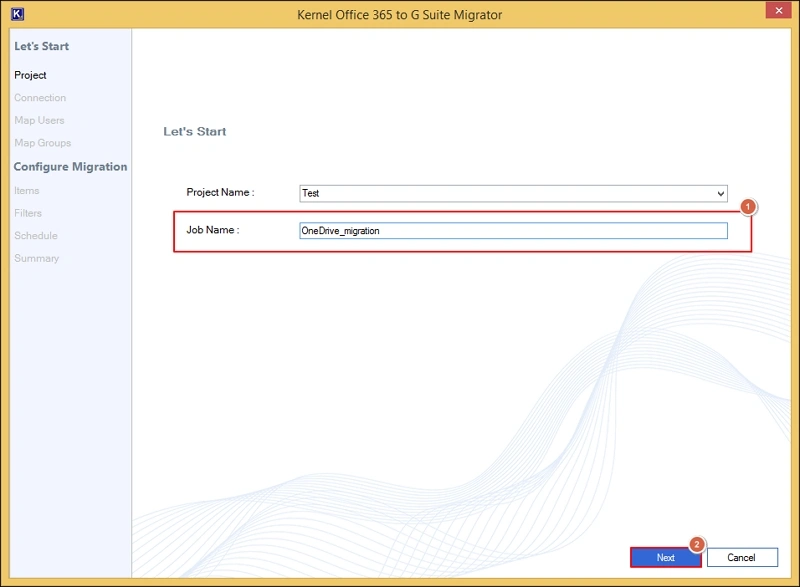View the Summary step
This screenshot has height=587, width=800.
[x=36, y=258]
